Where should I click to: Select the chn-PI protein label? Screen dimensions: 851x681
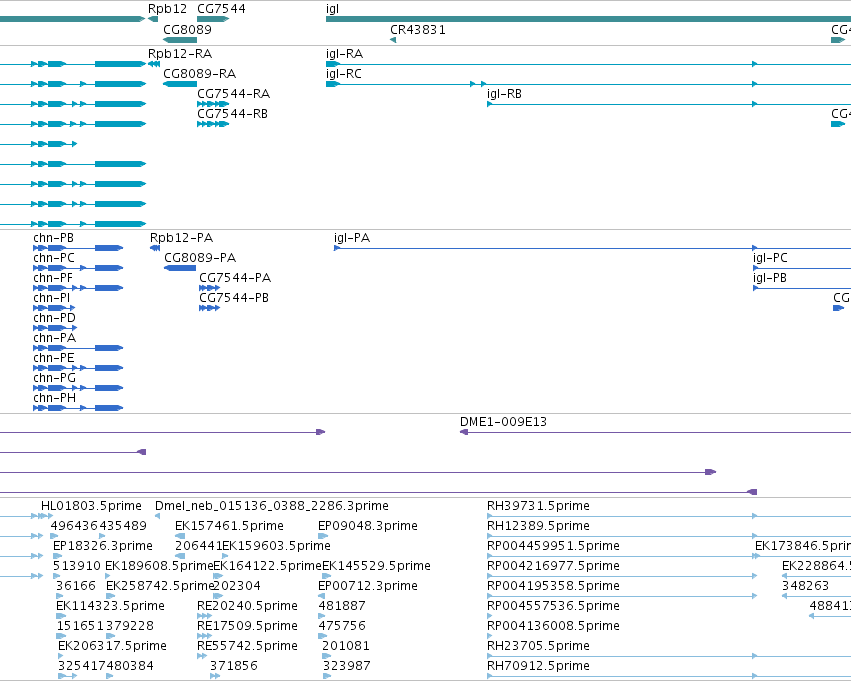[52, 298]
